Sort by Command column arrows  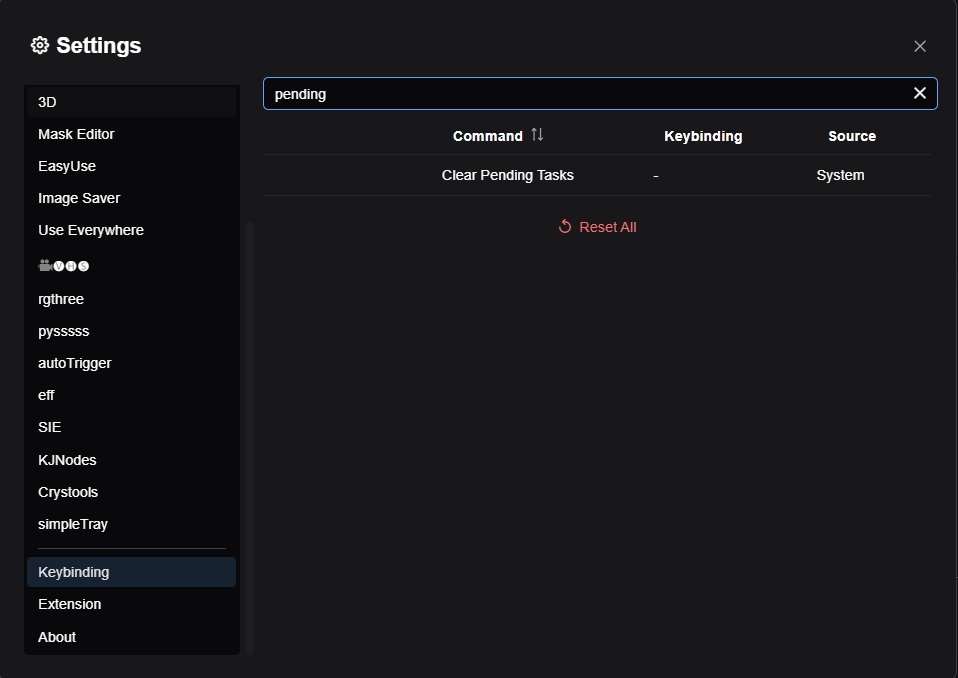pos(537,134)
